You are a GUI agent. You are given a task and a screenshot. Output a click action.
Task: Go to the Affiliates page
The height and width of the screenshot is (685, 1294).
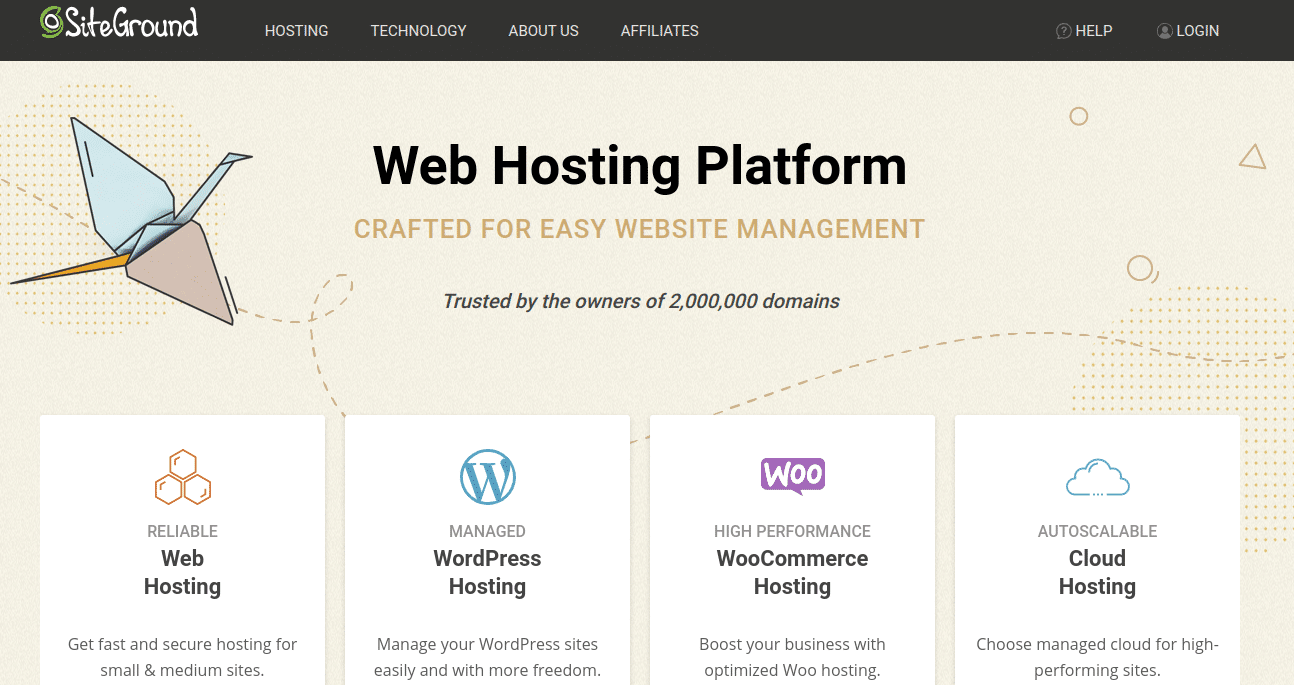click(659, 31)
